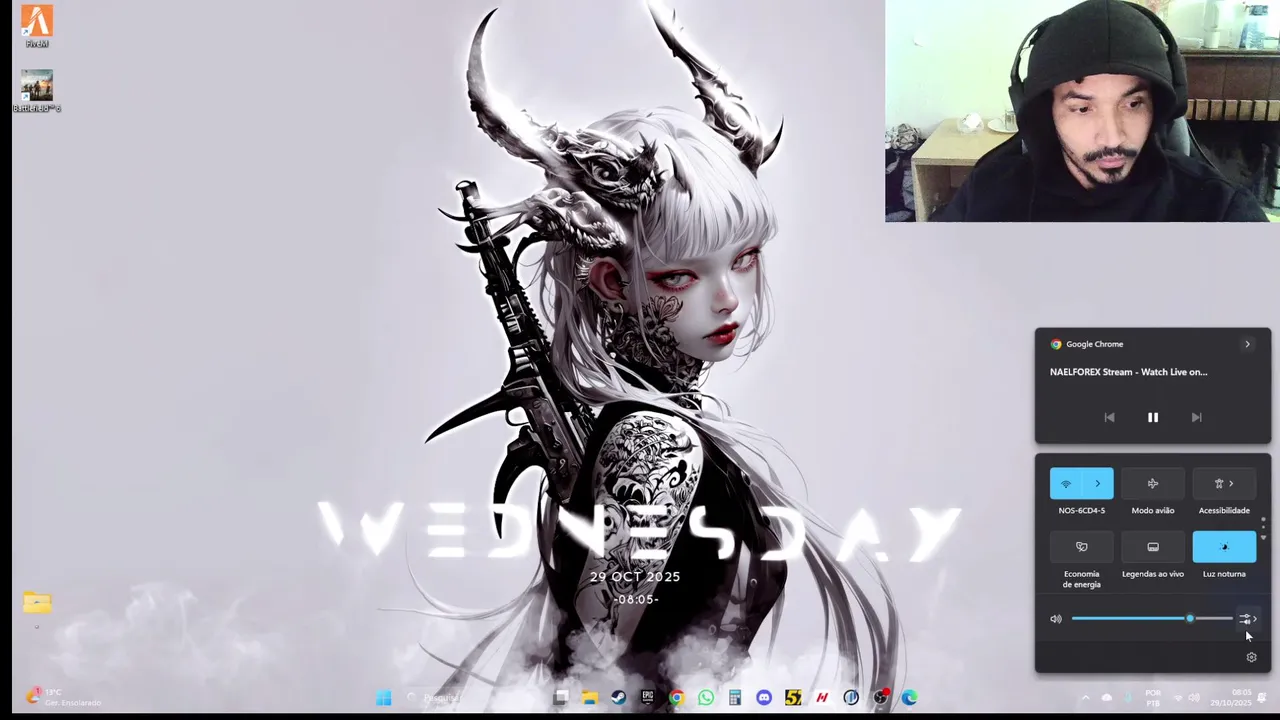Open the taskbar app icon with a red dot
This screenshot has width=1280, height=720.
(880, 698)
